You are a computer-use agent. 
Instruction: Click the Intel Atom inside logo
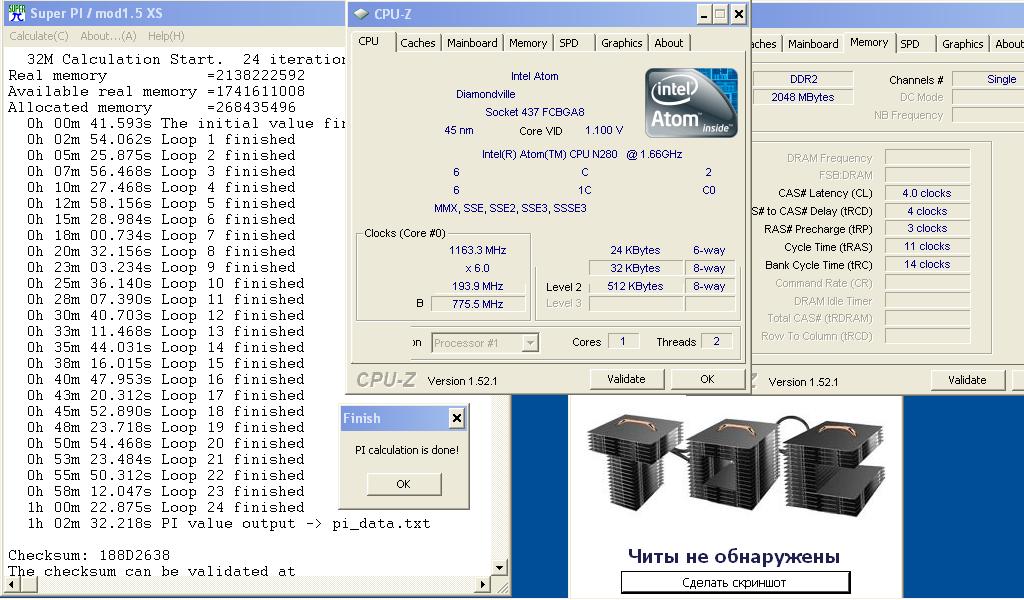(x=691, y=103)
